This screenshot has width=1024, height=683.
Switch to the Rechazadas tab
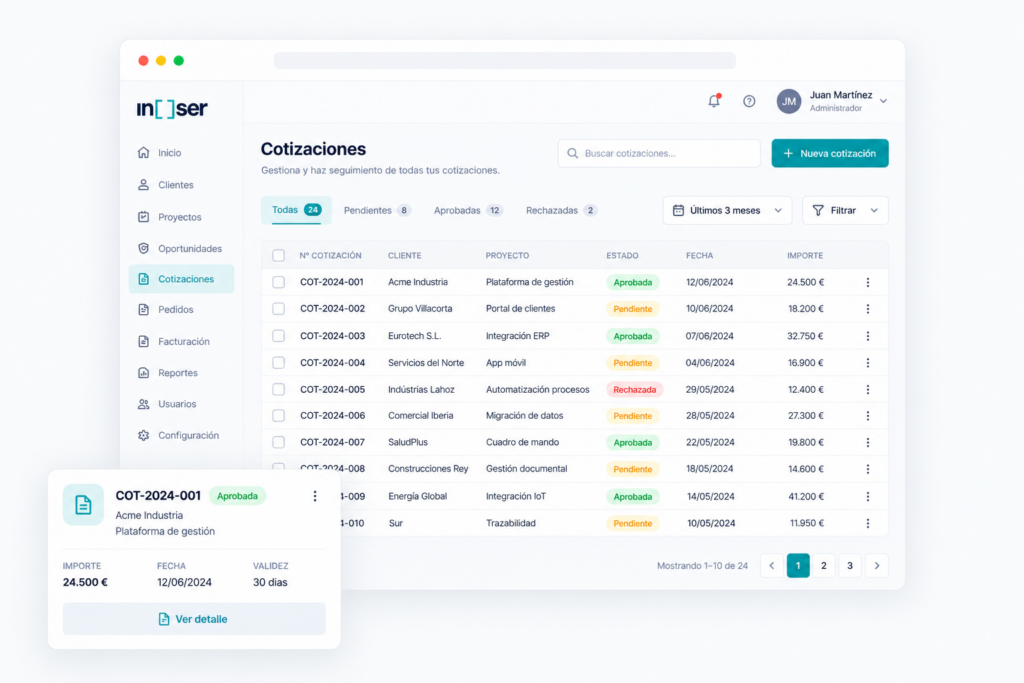pyautogui.click(x=561, y=210)
